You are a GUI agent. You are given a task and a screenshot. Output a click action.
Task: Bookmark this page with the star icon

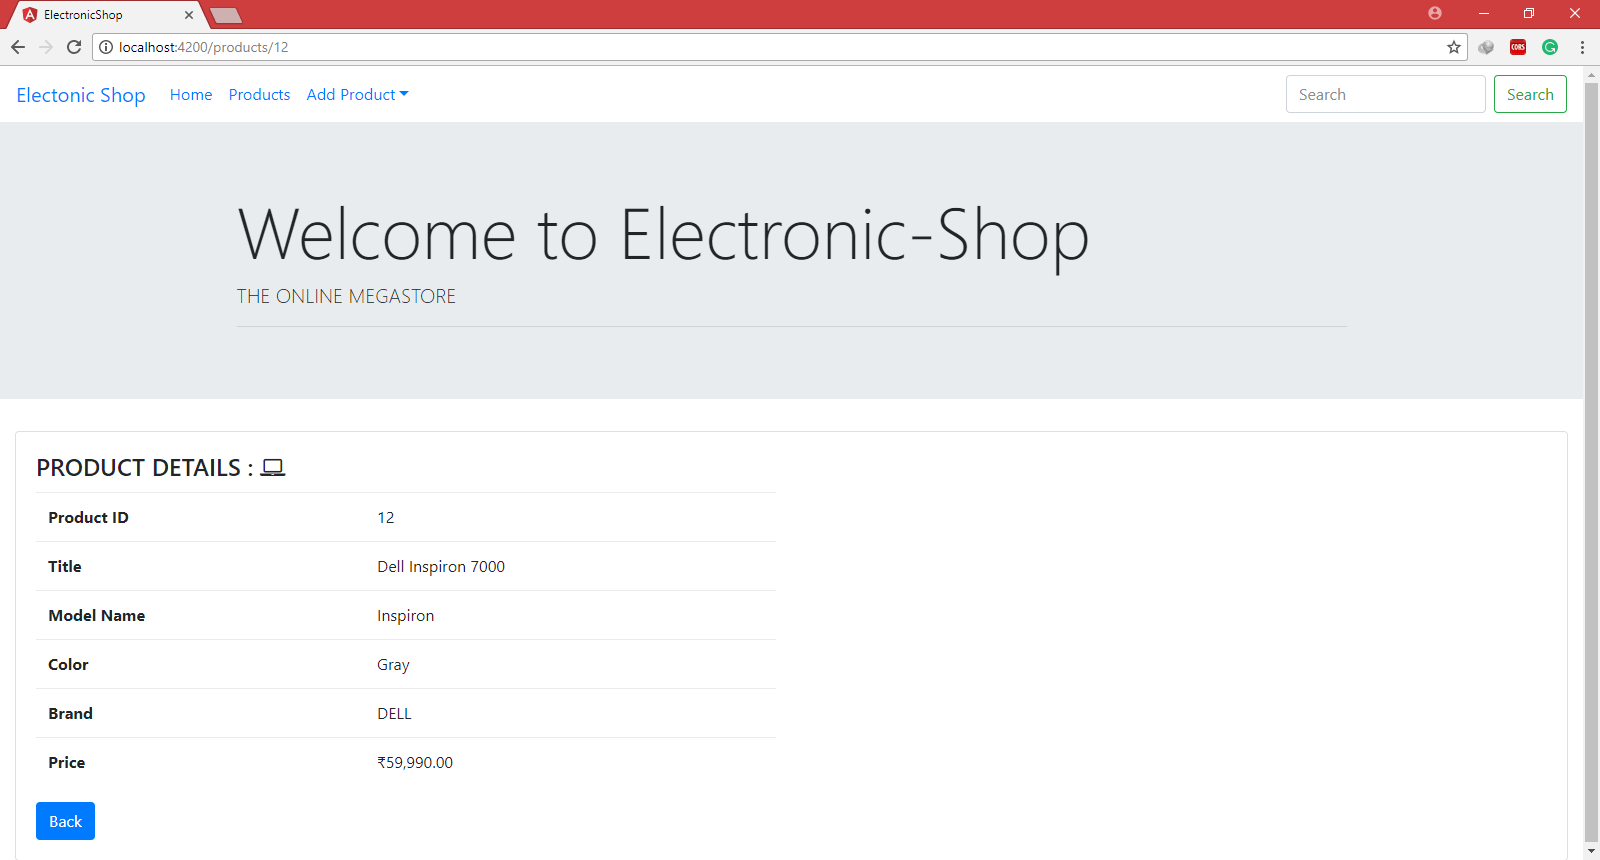1454,47
